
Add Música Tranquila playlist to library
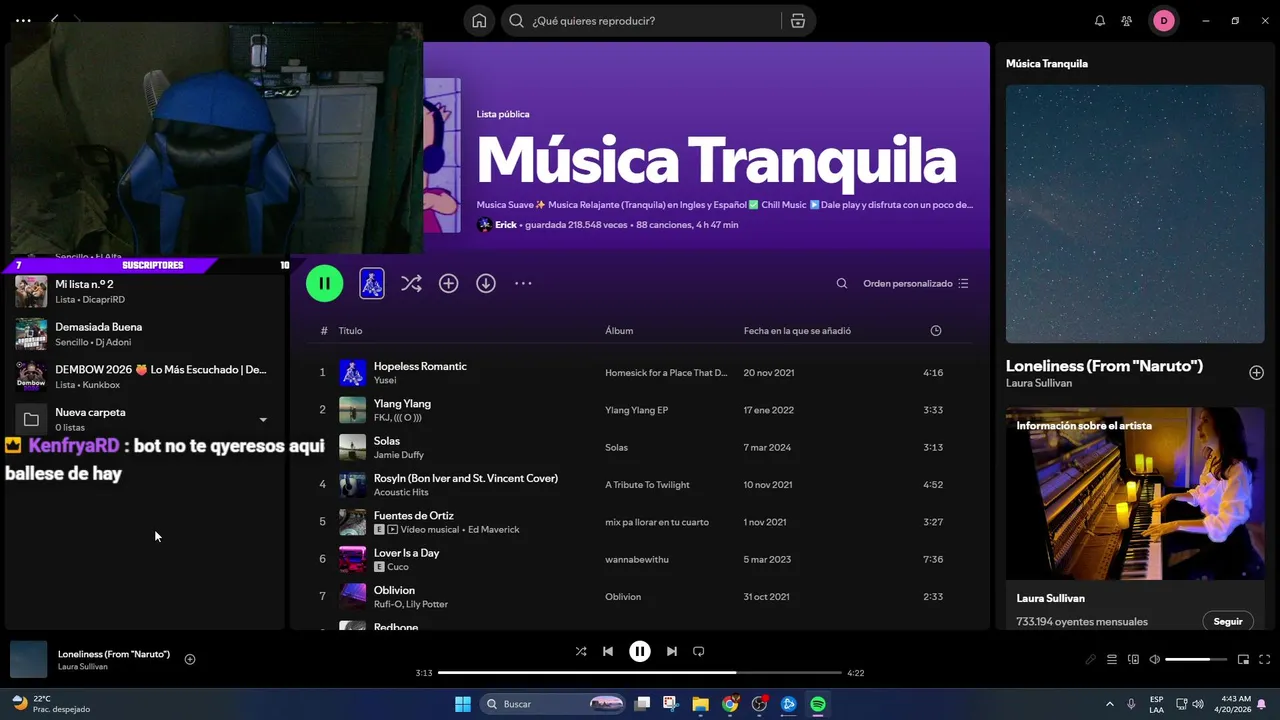coord(448,284)
